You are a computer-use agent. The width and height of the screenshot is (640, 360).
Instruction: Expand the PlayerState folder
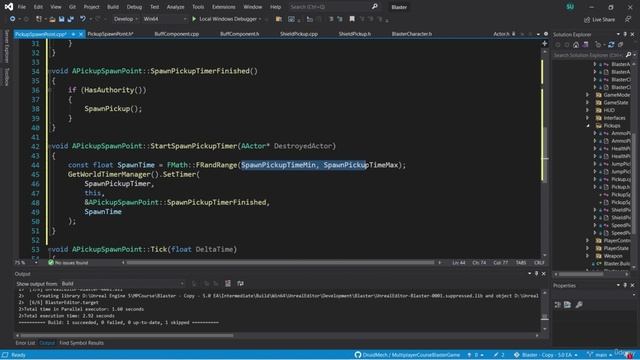coord(588,248)
